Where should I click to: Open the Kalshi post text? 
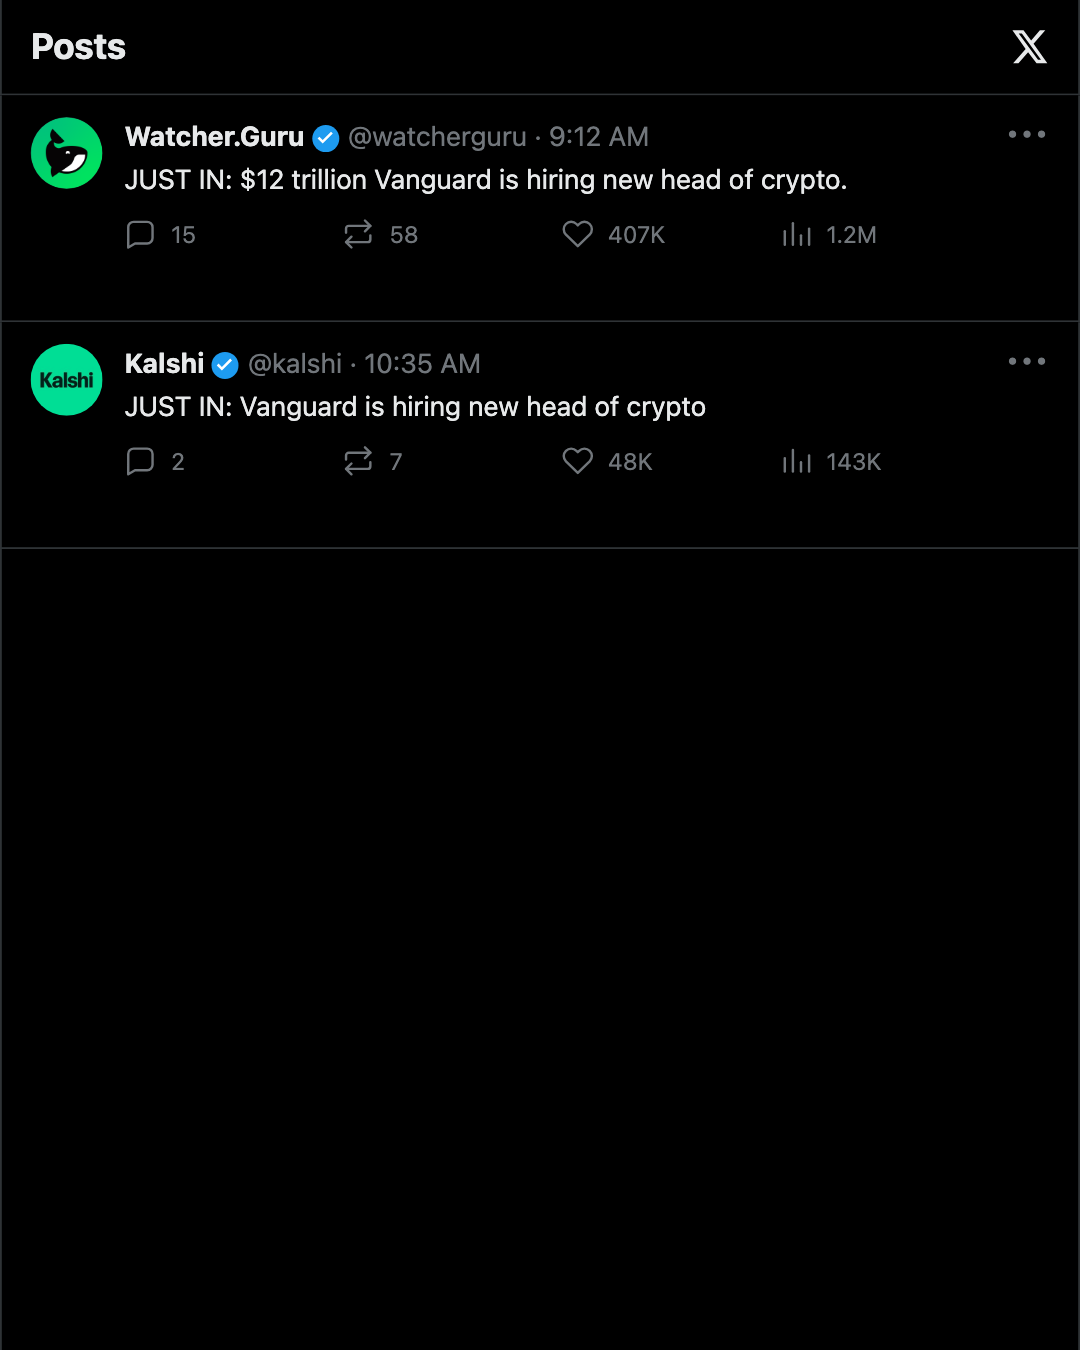tap(415, 407)
